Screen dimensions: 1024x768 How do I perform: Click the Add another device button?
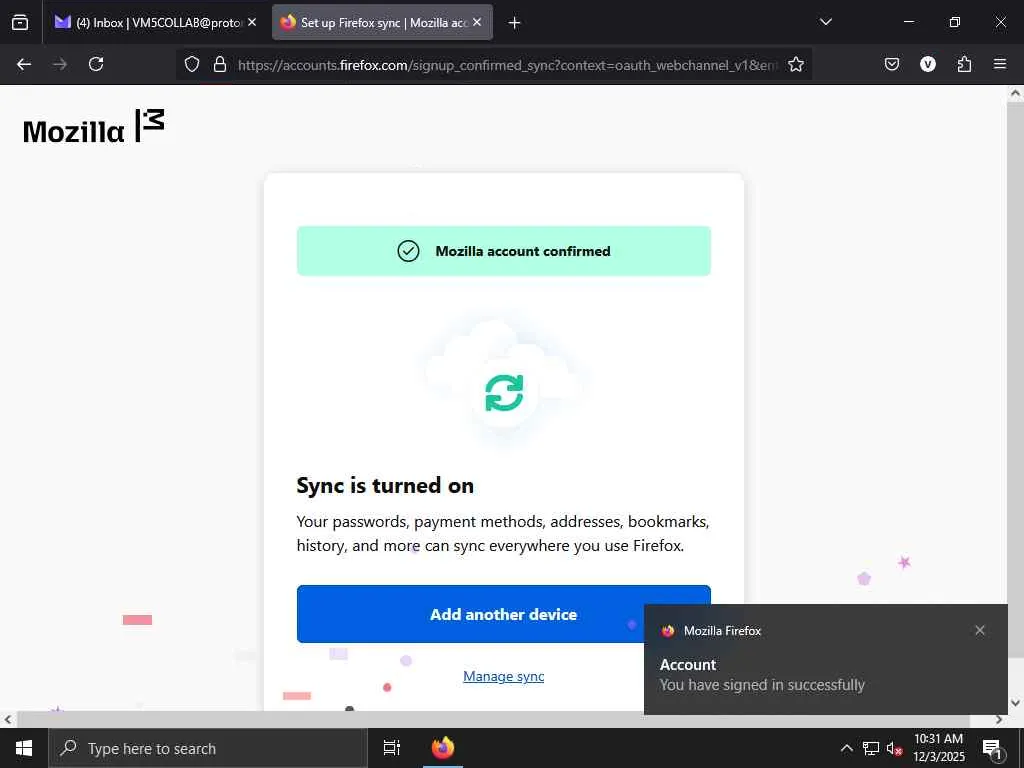coord(504,614)
